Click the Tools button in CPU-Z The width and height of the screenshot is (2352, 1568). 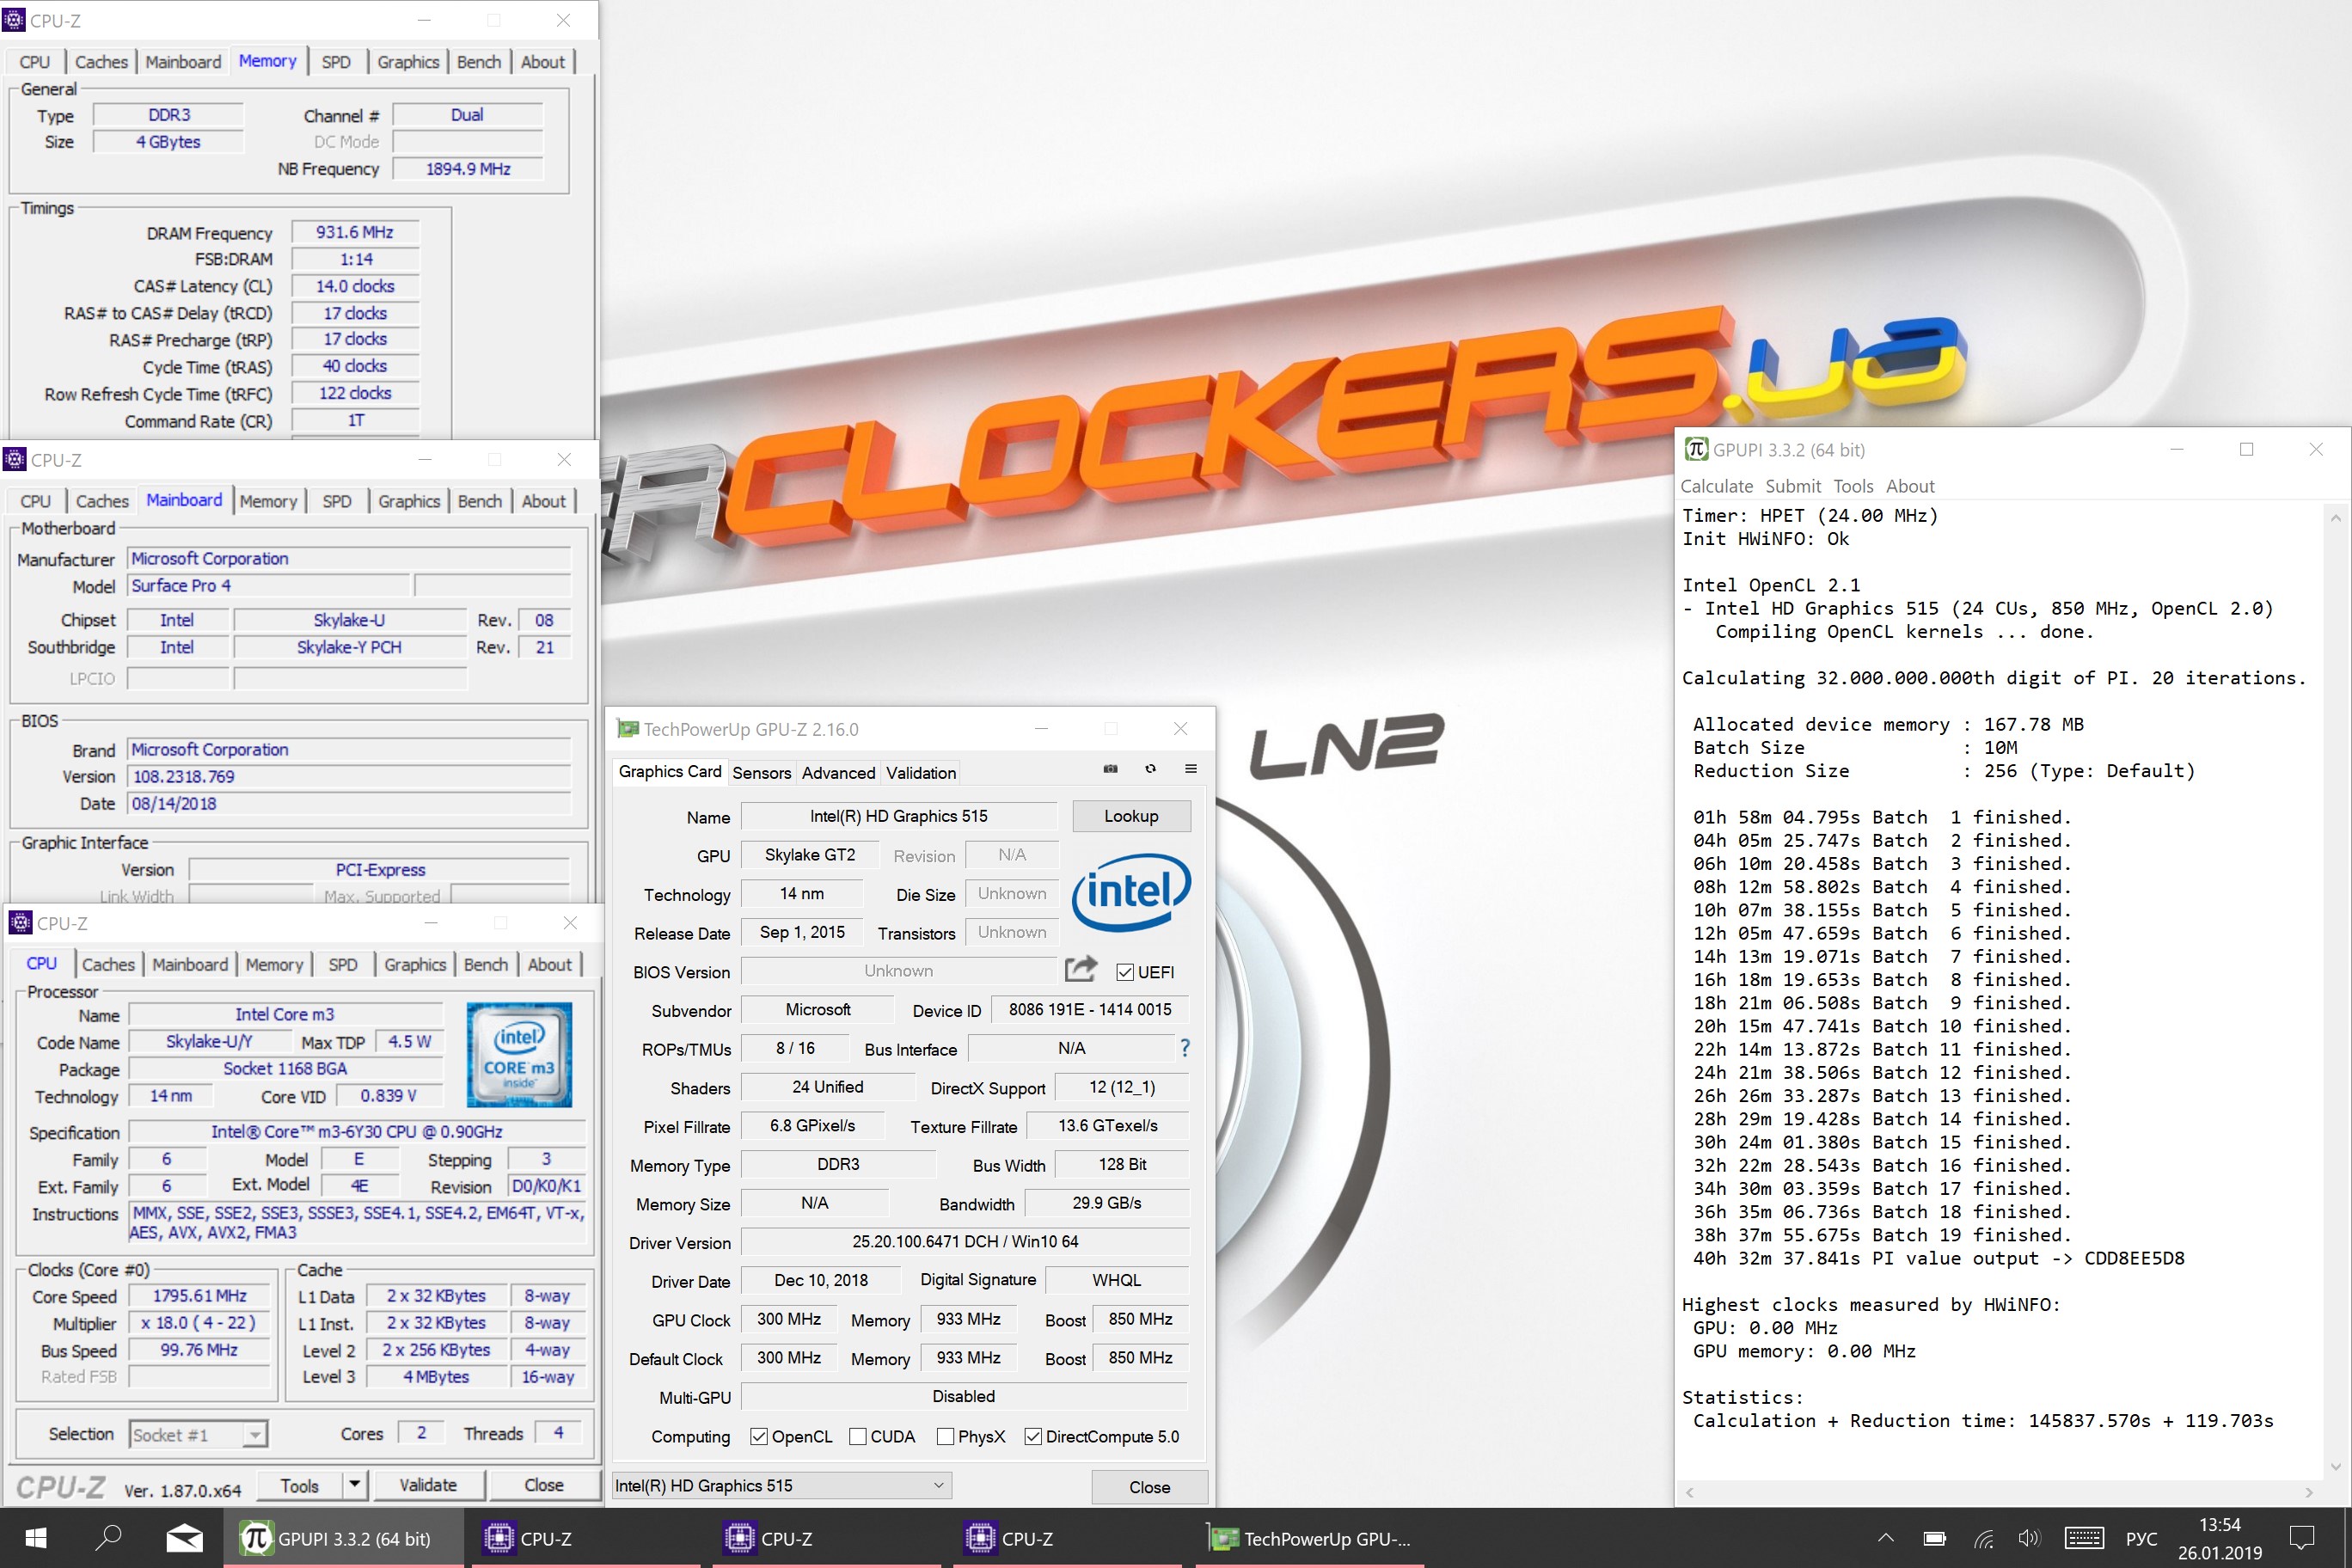299,1485
